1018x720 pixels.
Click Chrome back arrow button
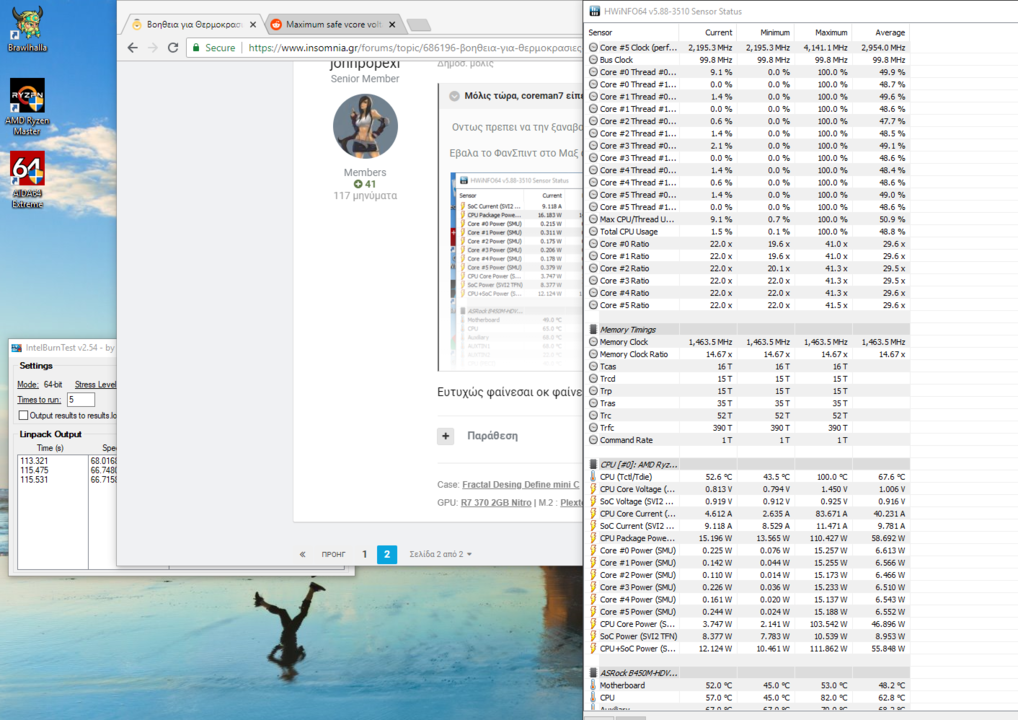pos(132,47)
